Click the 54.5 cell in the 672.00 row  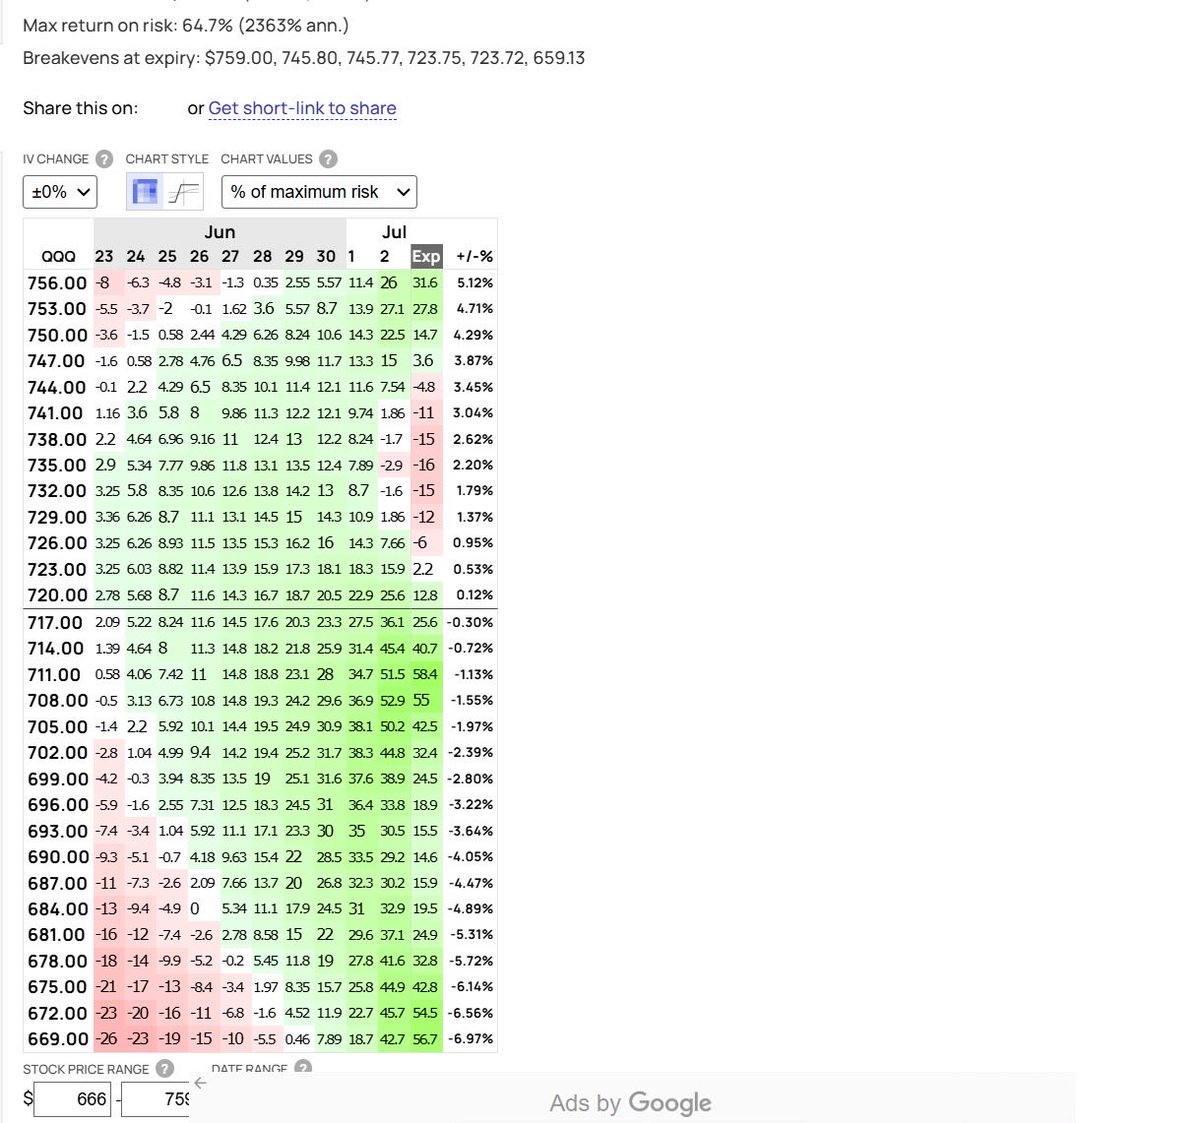[x=426, y=1013]
